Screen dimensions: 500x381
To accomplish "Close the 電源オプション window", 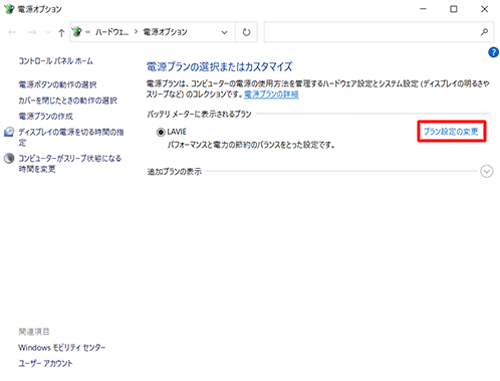I will (x=484, y=9).
